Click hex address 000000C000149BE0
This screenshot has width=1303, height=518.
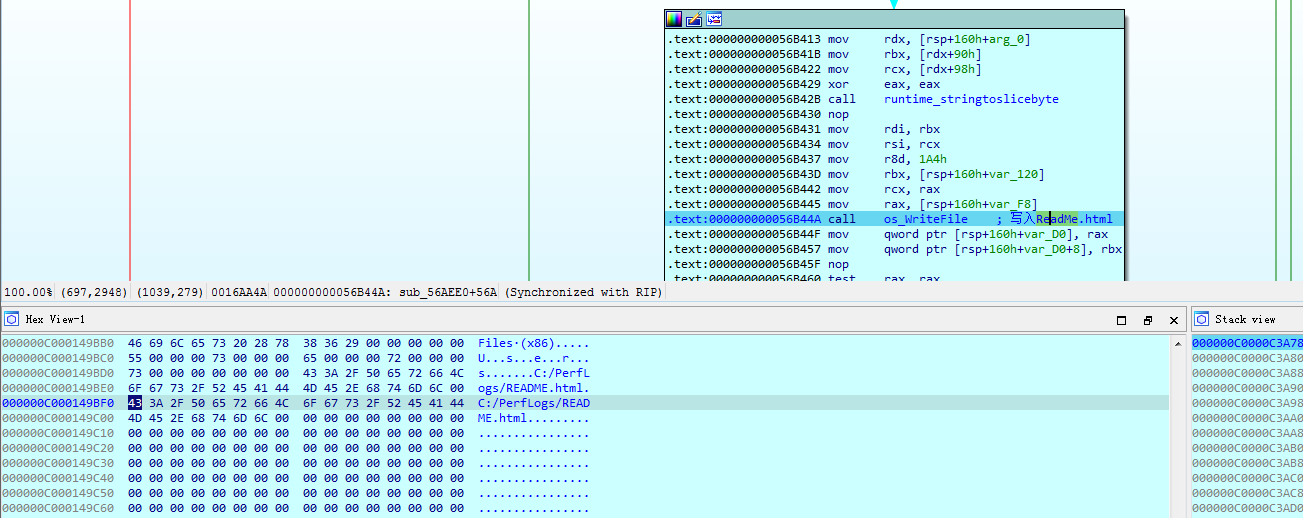(x=58, y=387)
